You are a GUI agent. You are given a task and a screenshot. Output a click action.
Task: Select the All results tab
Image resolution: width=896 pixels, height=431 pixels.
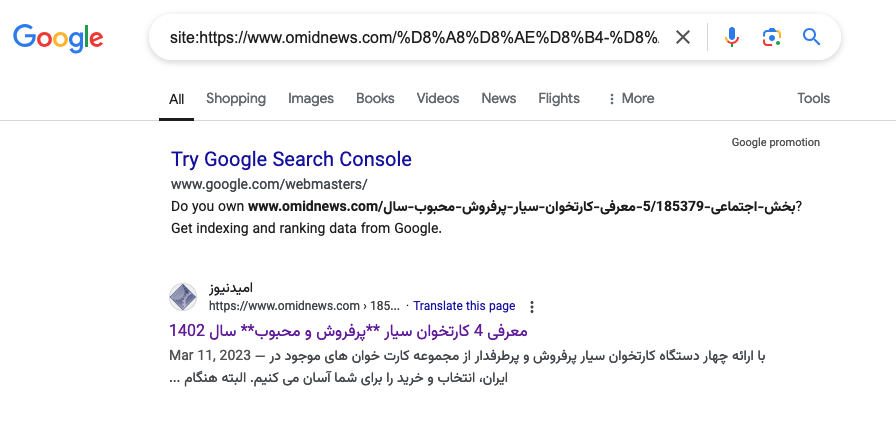pyautogui.click(x=177, y=98)
